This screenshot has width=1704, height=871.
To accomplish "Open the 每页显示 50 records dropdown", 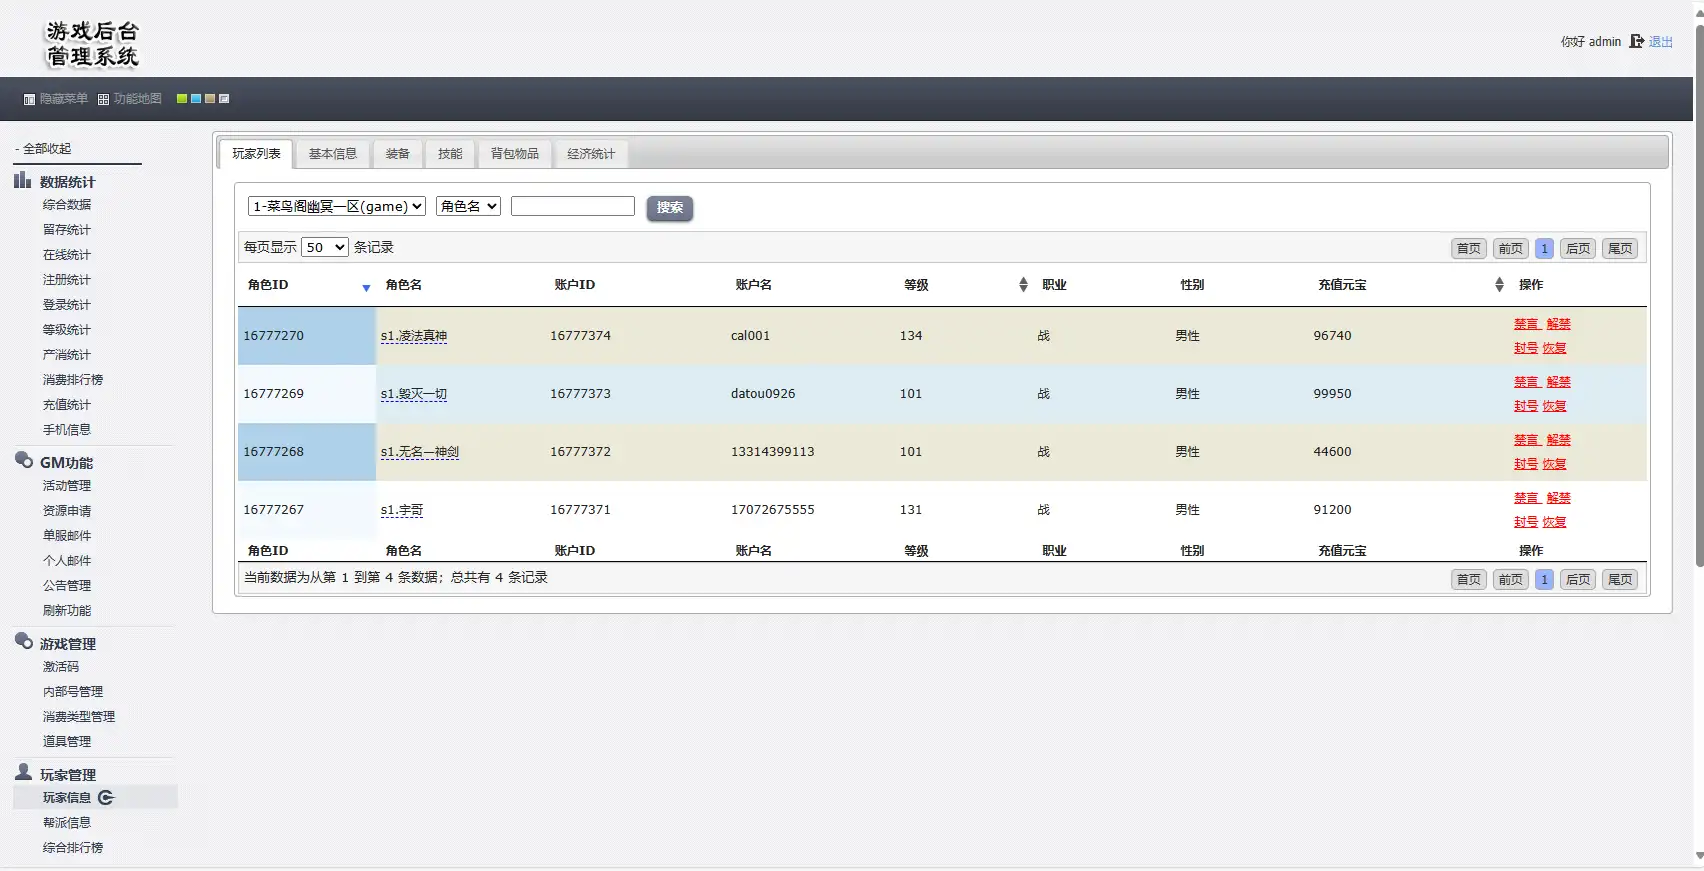I will pyautogui.click(x=325, y=247).
